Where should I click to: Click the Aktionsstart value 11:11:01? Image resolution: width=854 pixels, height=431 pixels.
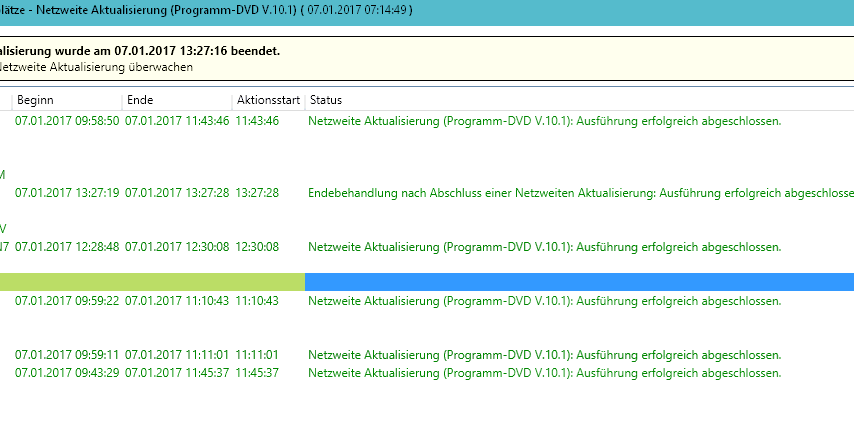pyautogui.click(x=257, y=355)
